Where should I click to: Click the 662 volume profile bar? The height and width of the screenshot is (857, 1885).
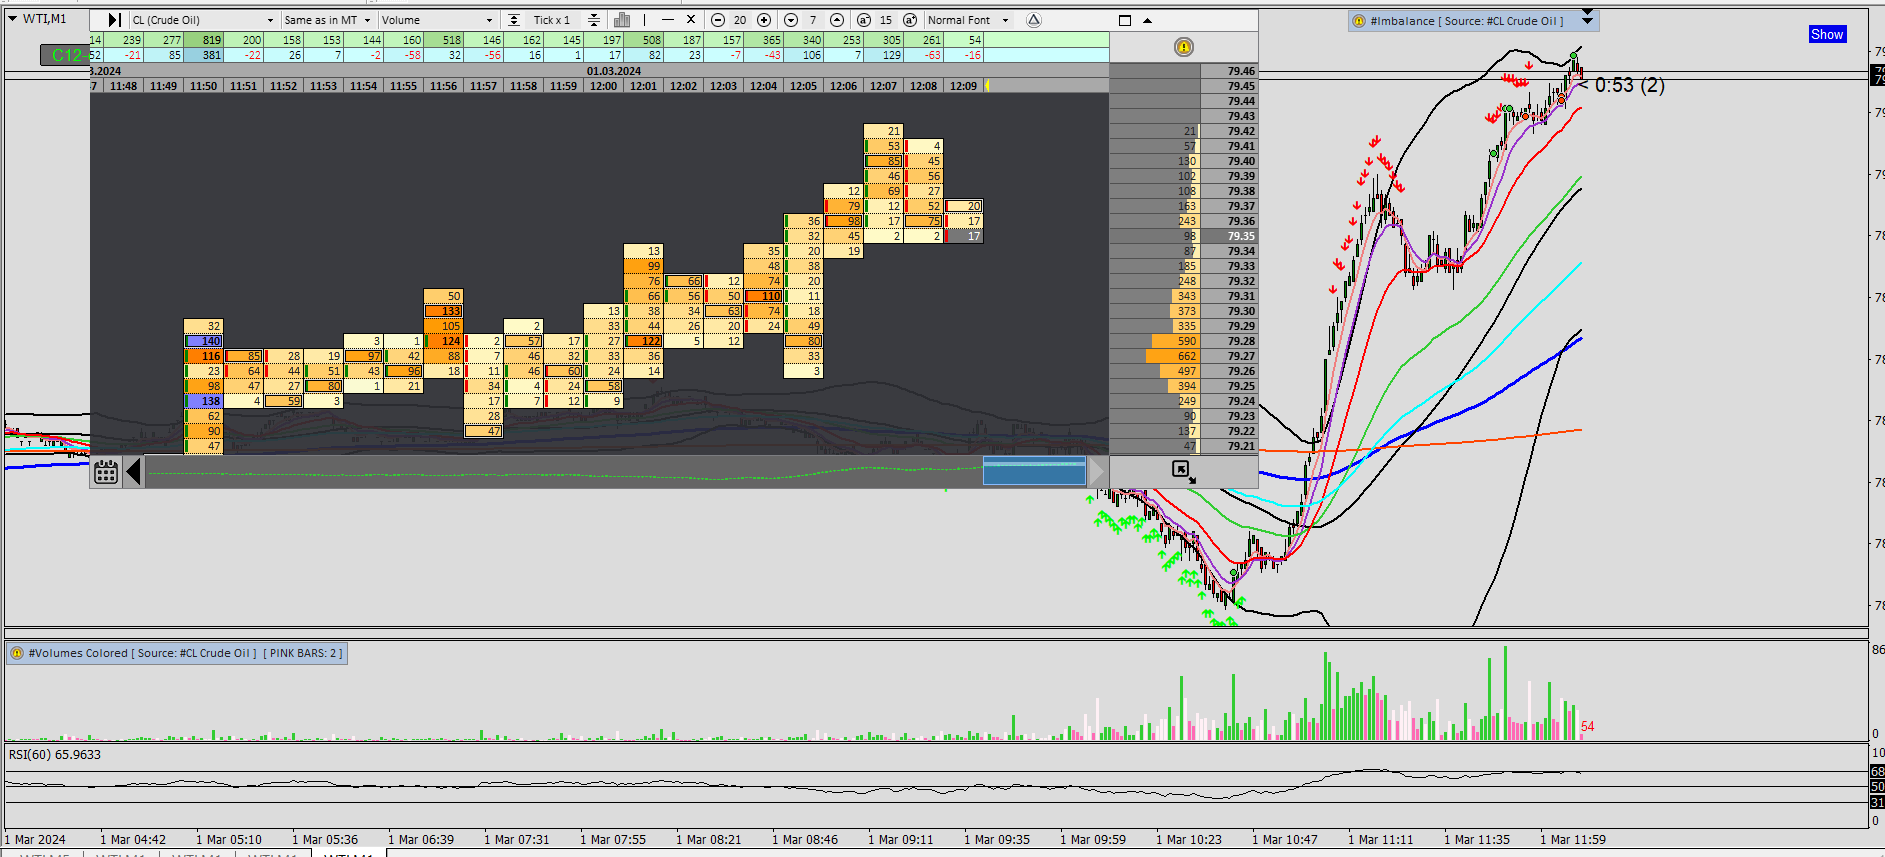1173,356
